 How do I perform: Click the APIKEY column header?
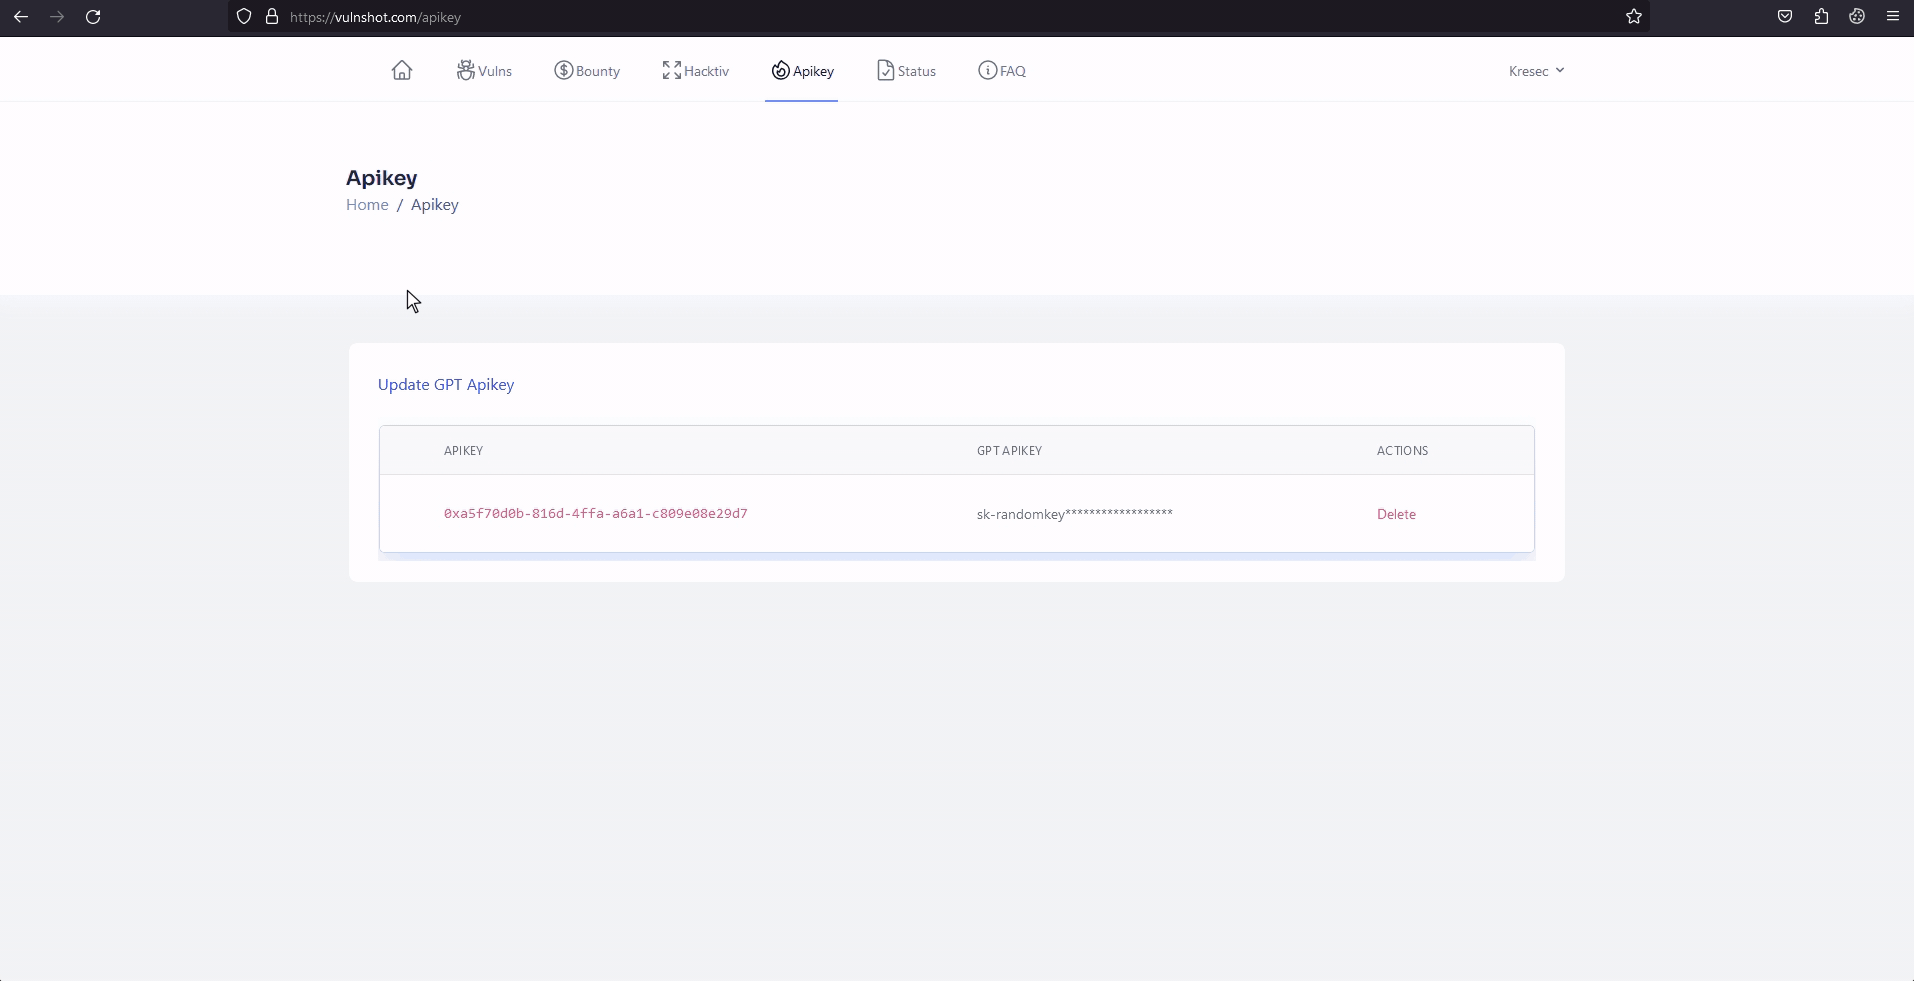(x=463, y=451)
